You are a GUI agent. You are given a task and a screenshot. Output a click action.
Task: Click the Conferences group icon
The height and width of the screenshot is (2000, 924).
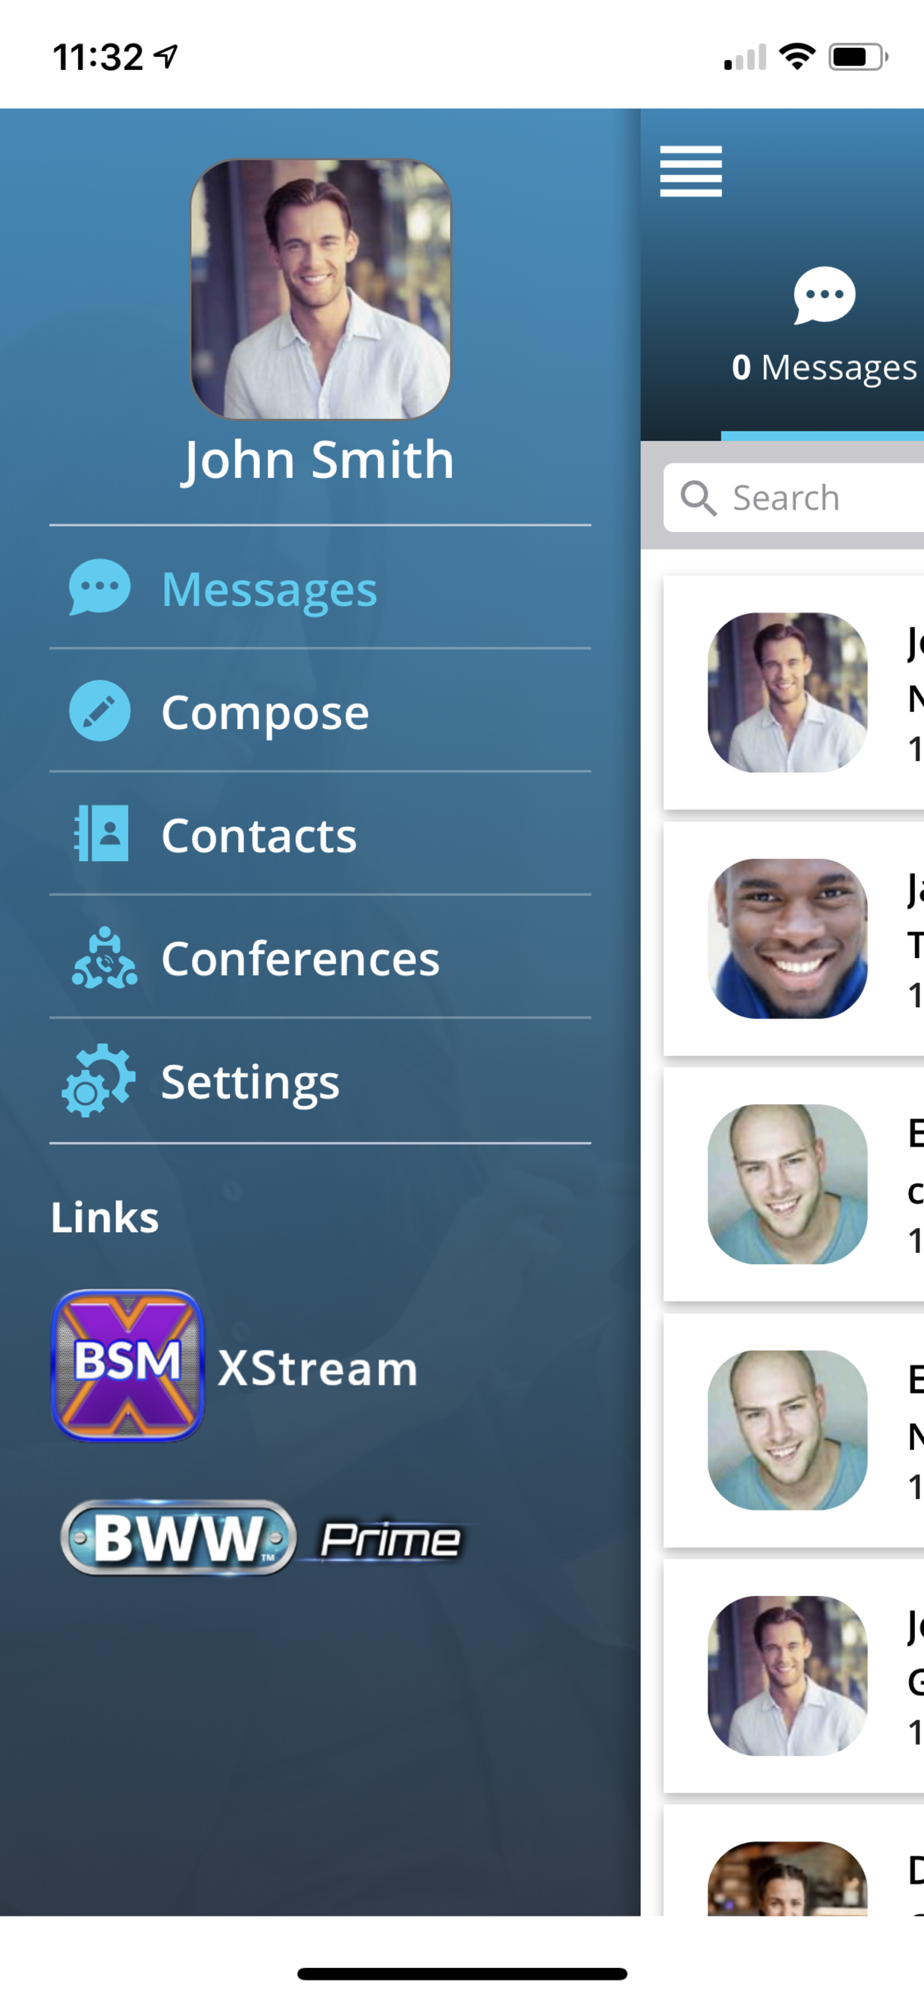104,958
